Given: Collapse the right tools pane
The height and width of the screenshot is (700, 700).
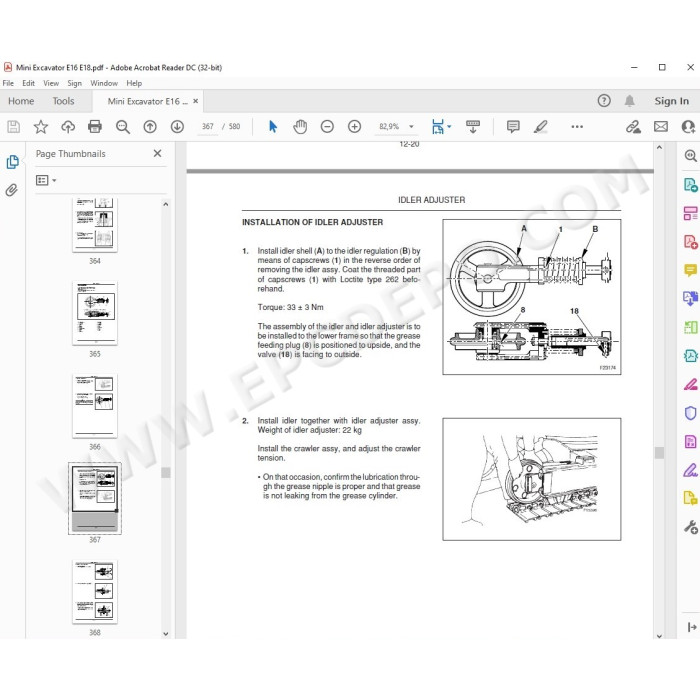Looking at the screenshot, I should 692,627.
